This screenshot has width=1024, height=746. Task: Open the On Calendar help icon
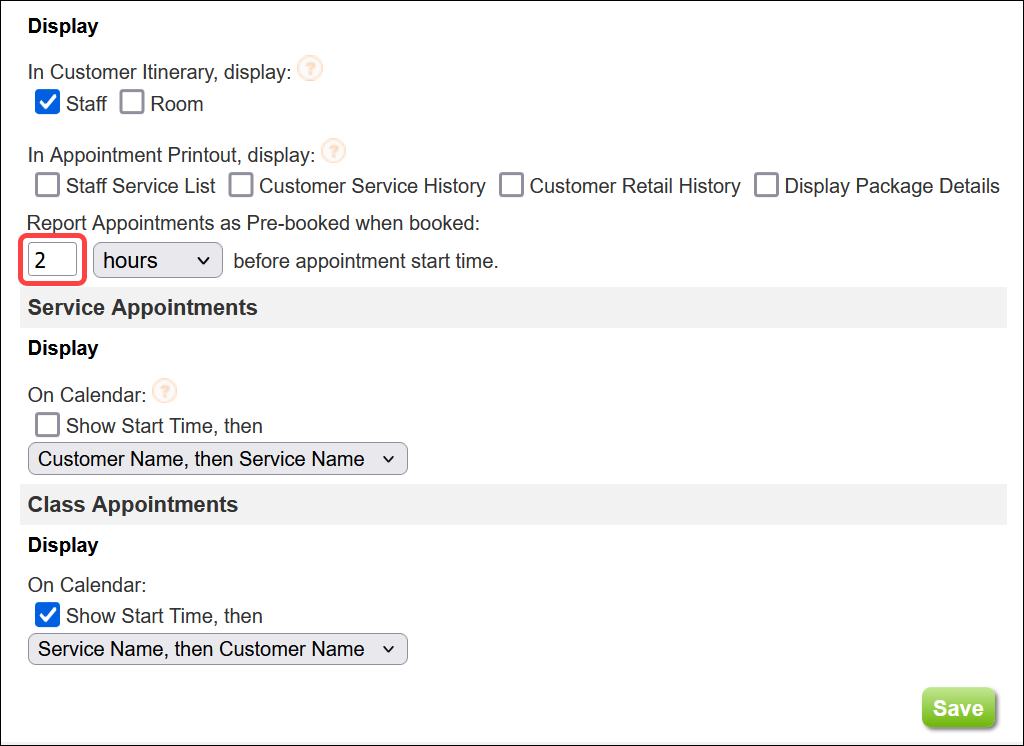[x=164, y=391]
